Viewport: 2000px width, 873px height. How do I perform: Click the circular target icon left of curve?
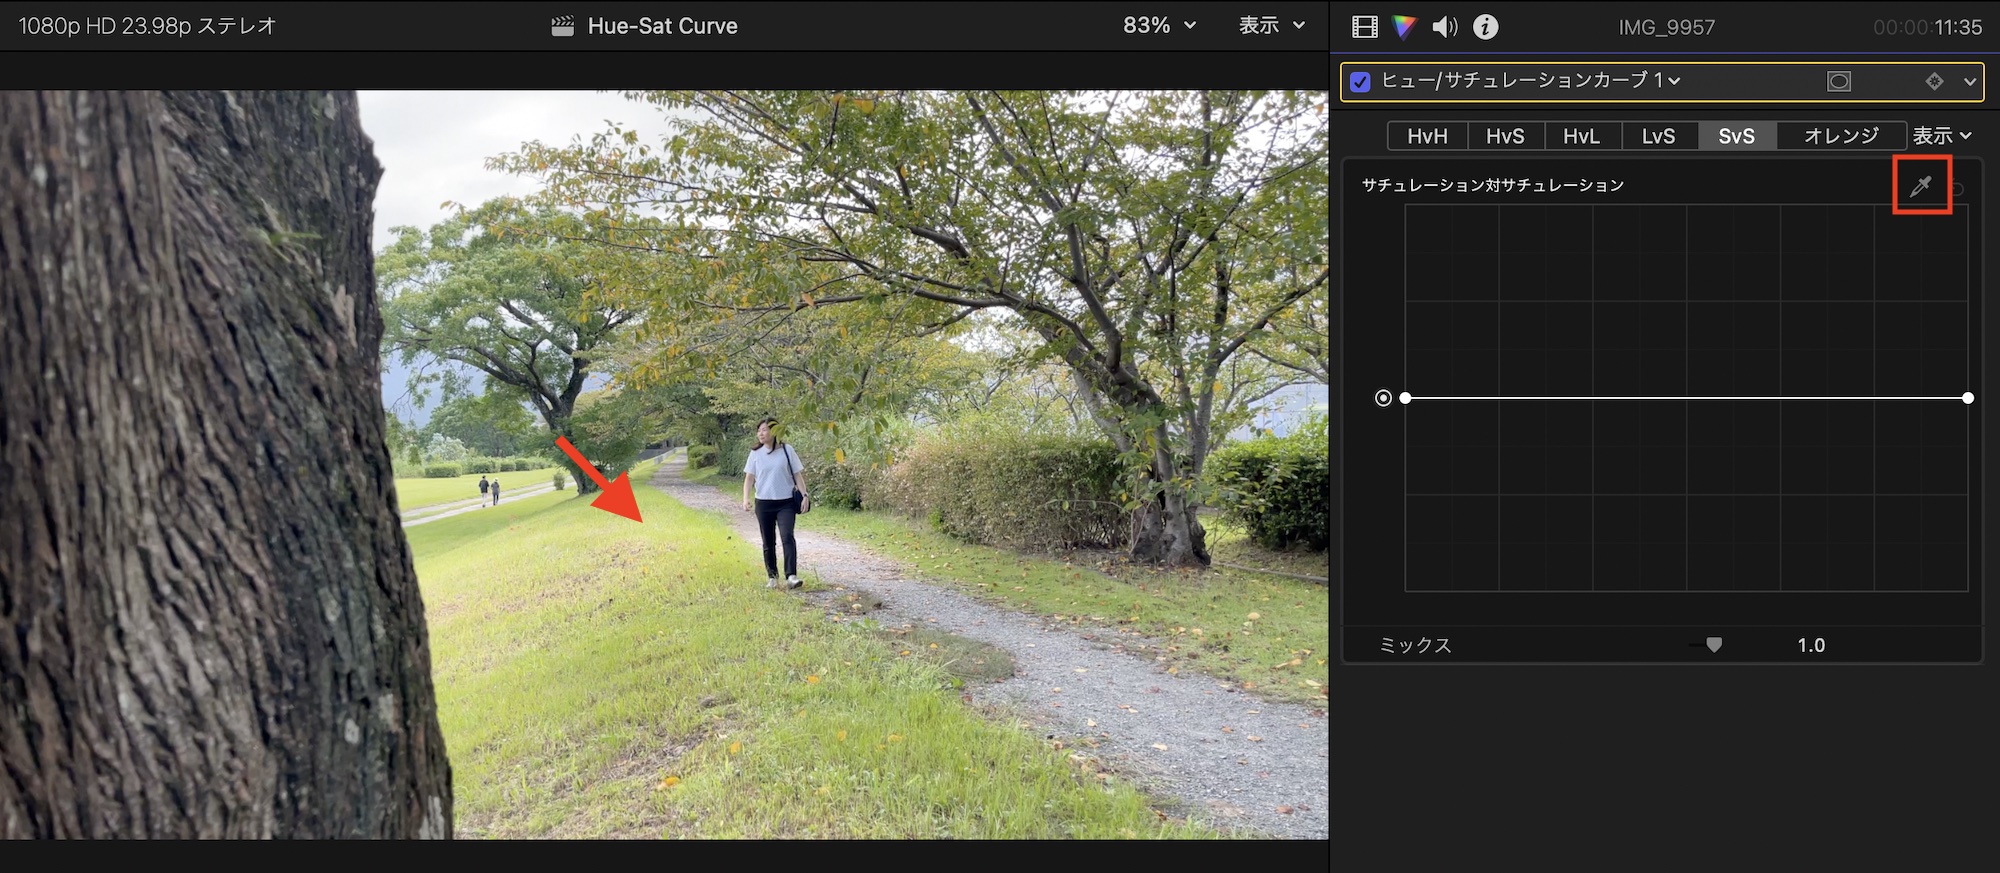click(x=1383, y=398)
